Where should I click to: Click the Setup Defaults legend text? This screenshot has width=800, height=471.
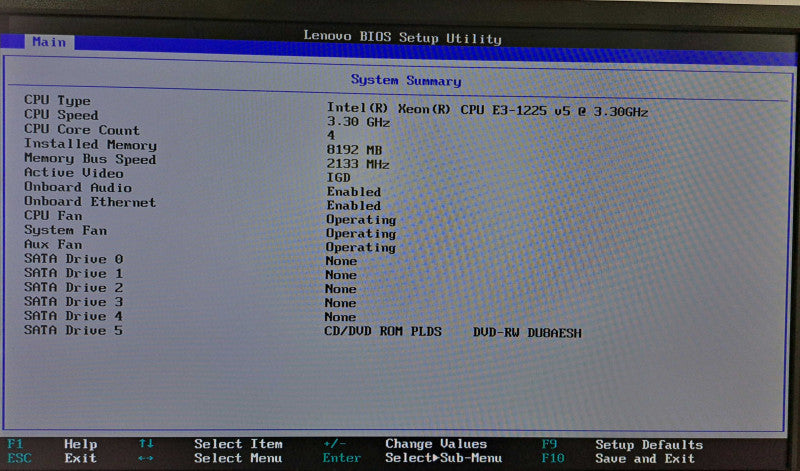[x=649, y=444]
